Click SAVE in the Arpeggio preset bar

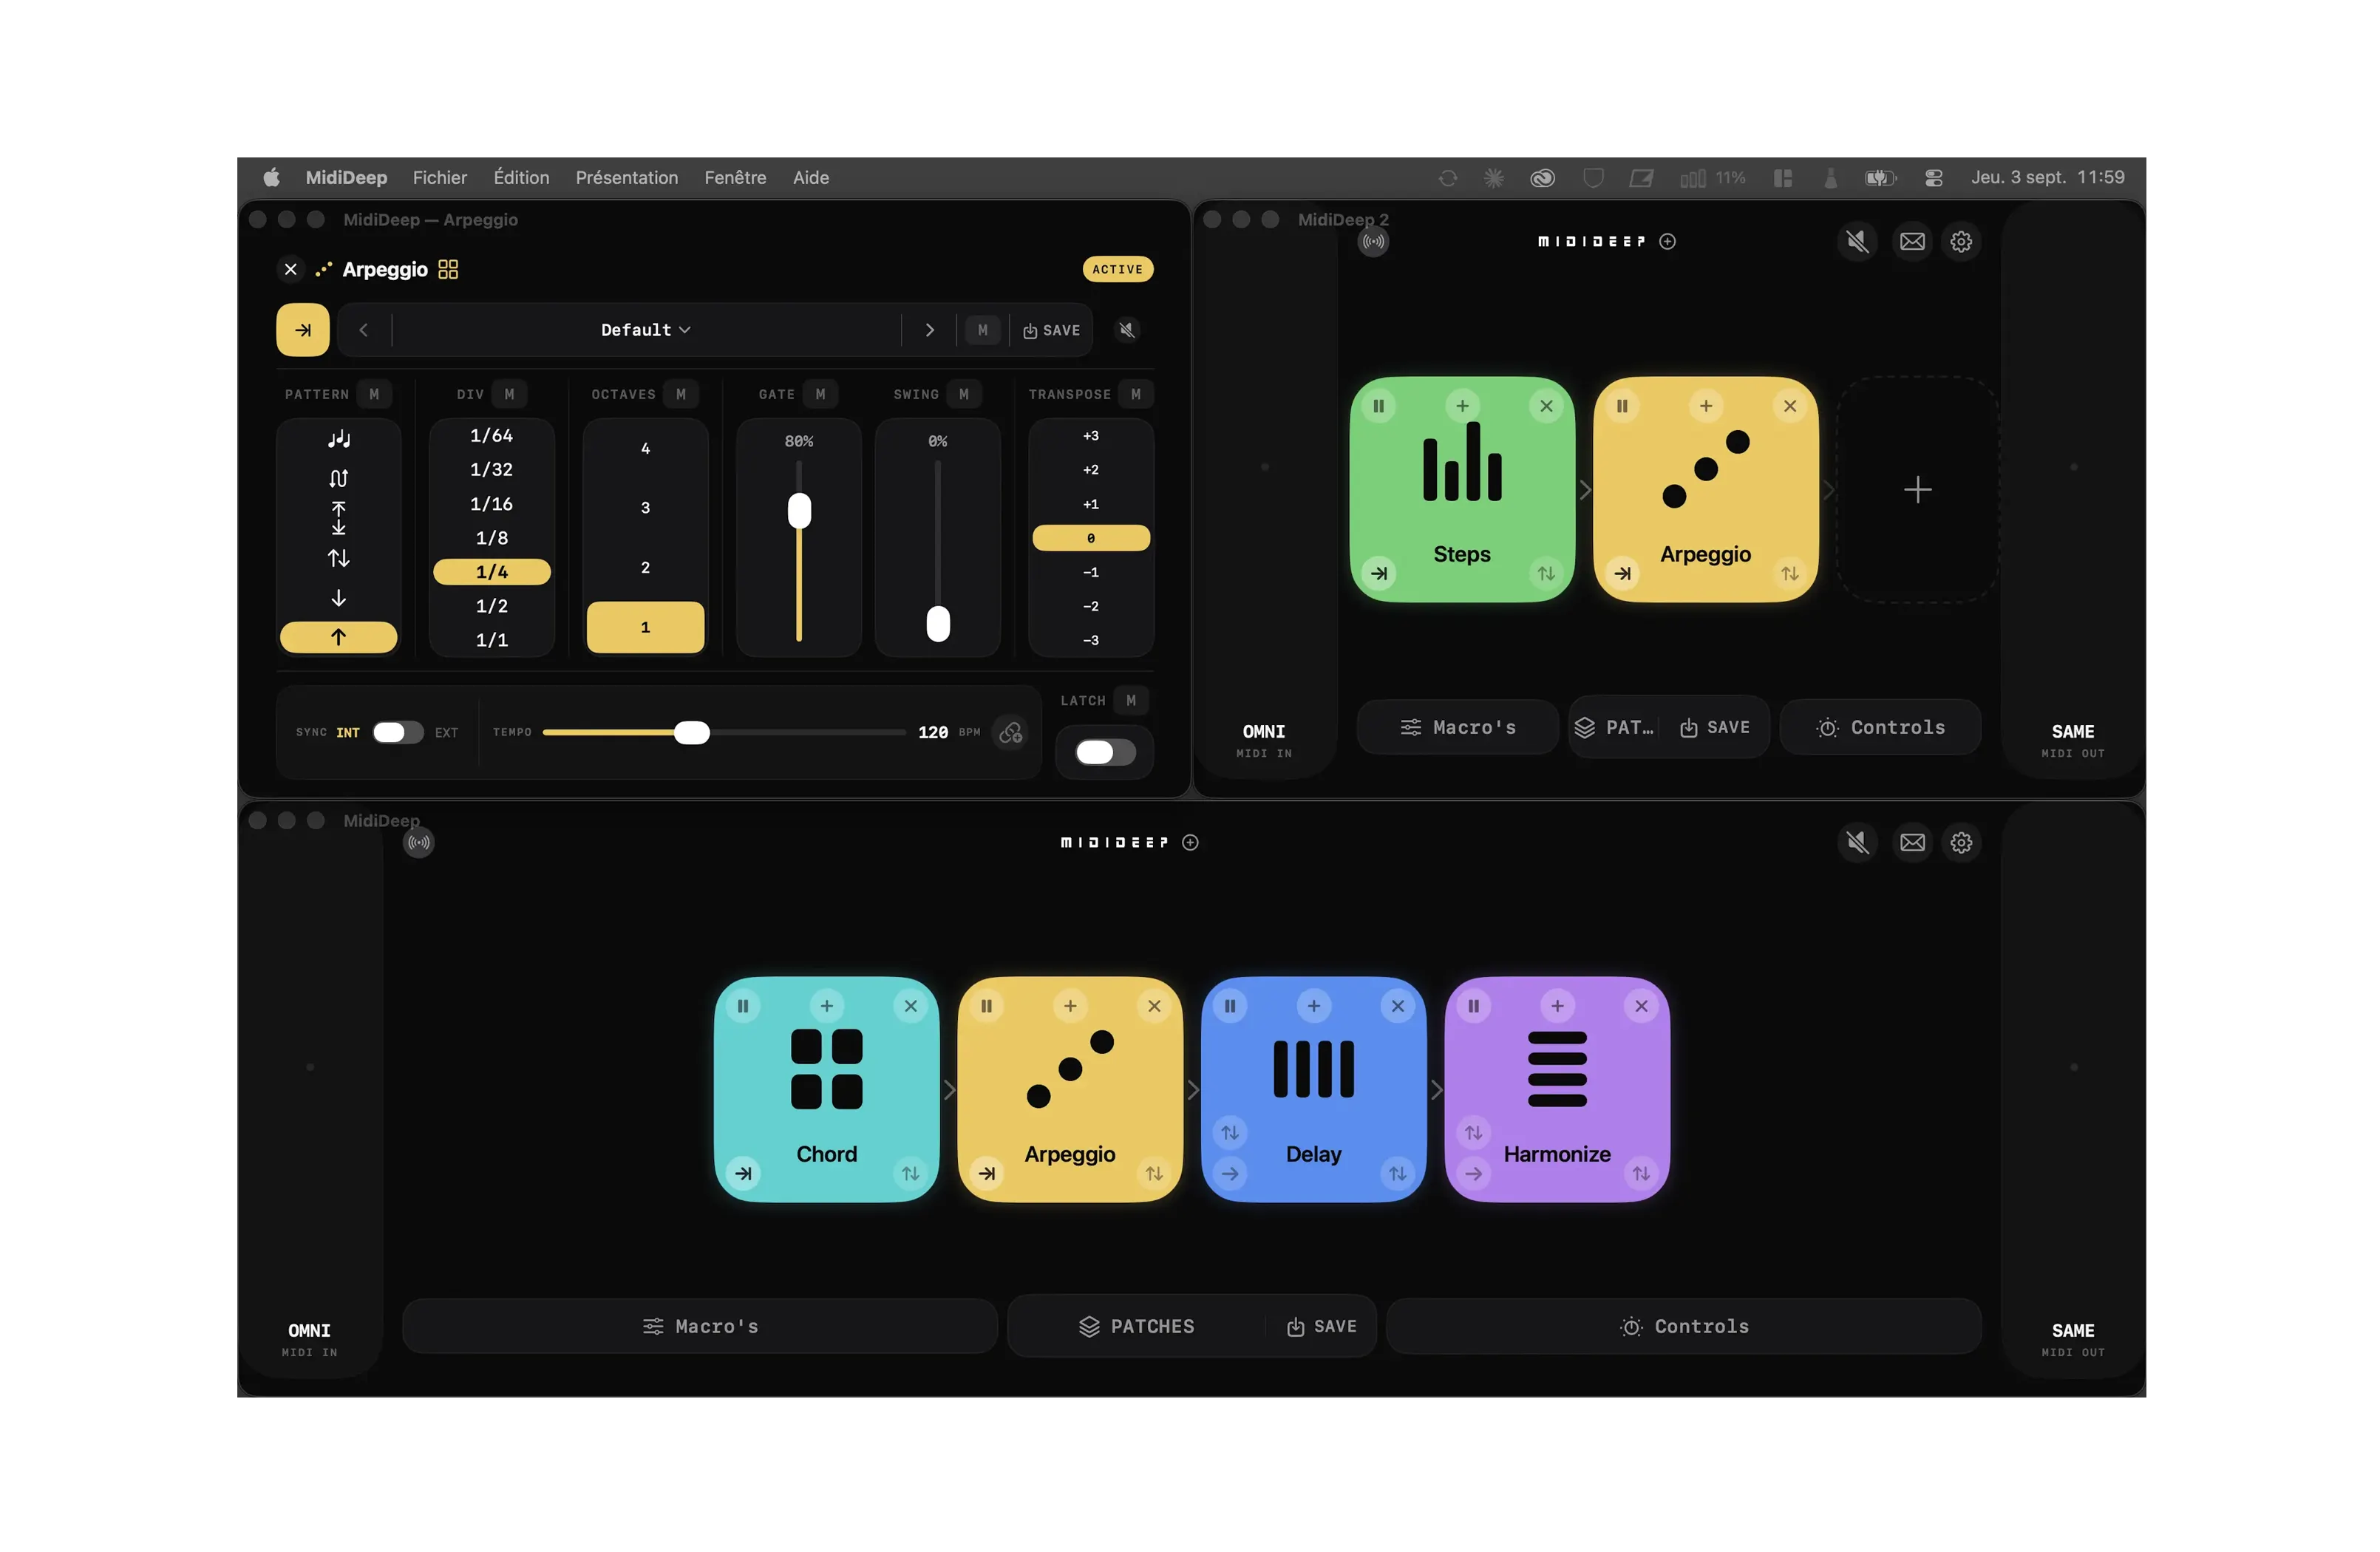coord(1051,330)
